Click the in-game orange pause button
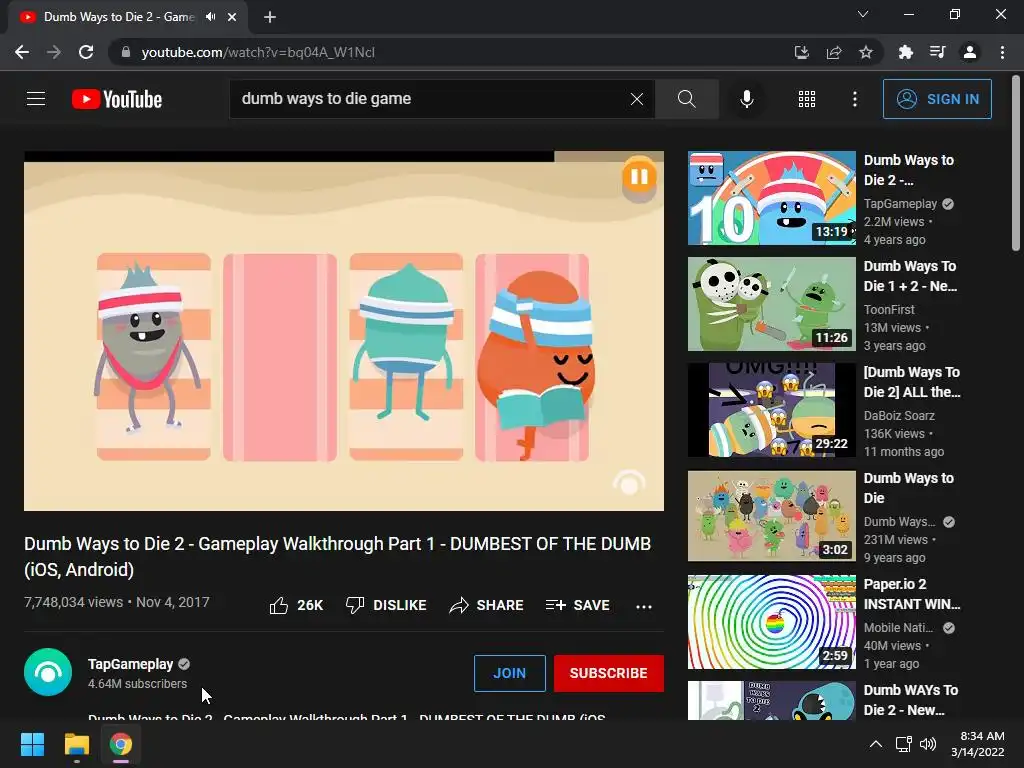 click(x=639, y=176)
